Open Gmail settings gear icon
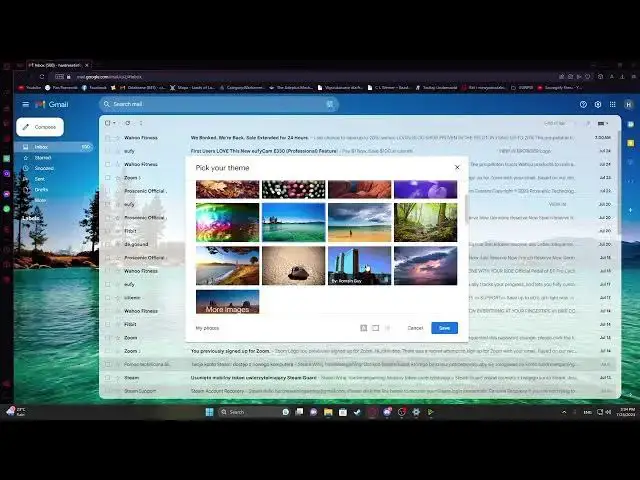Image resolution: width=640 pixels, height=480 pixels. coord(598,104)
